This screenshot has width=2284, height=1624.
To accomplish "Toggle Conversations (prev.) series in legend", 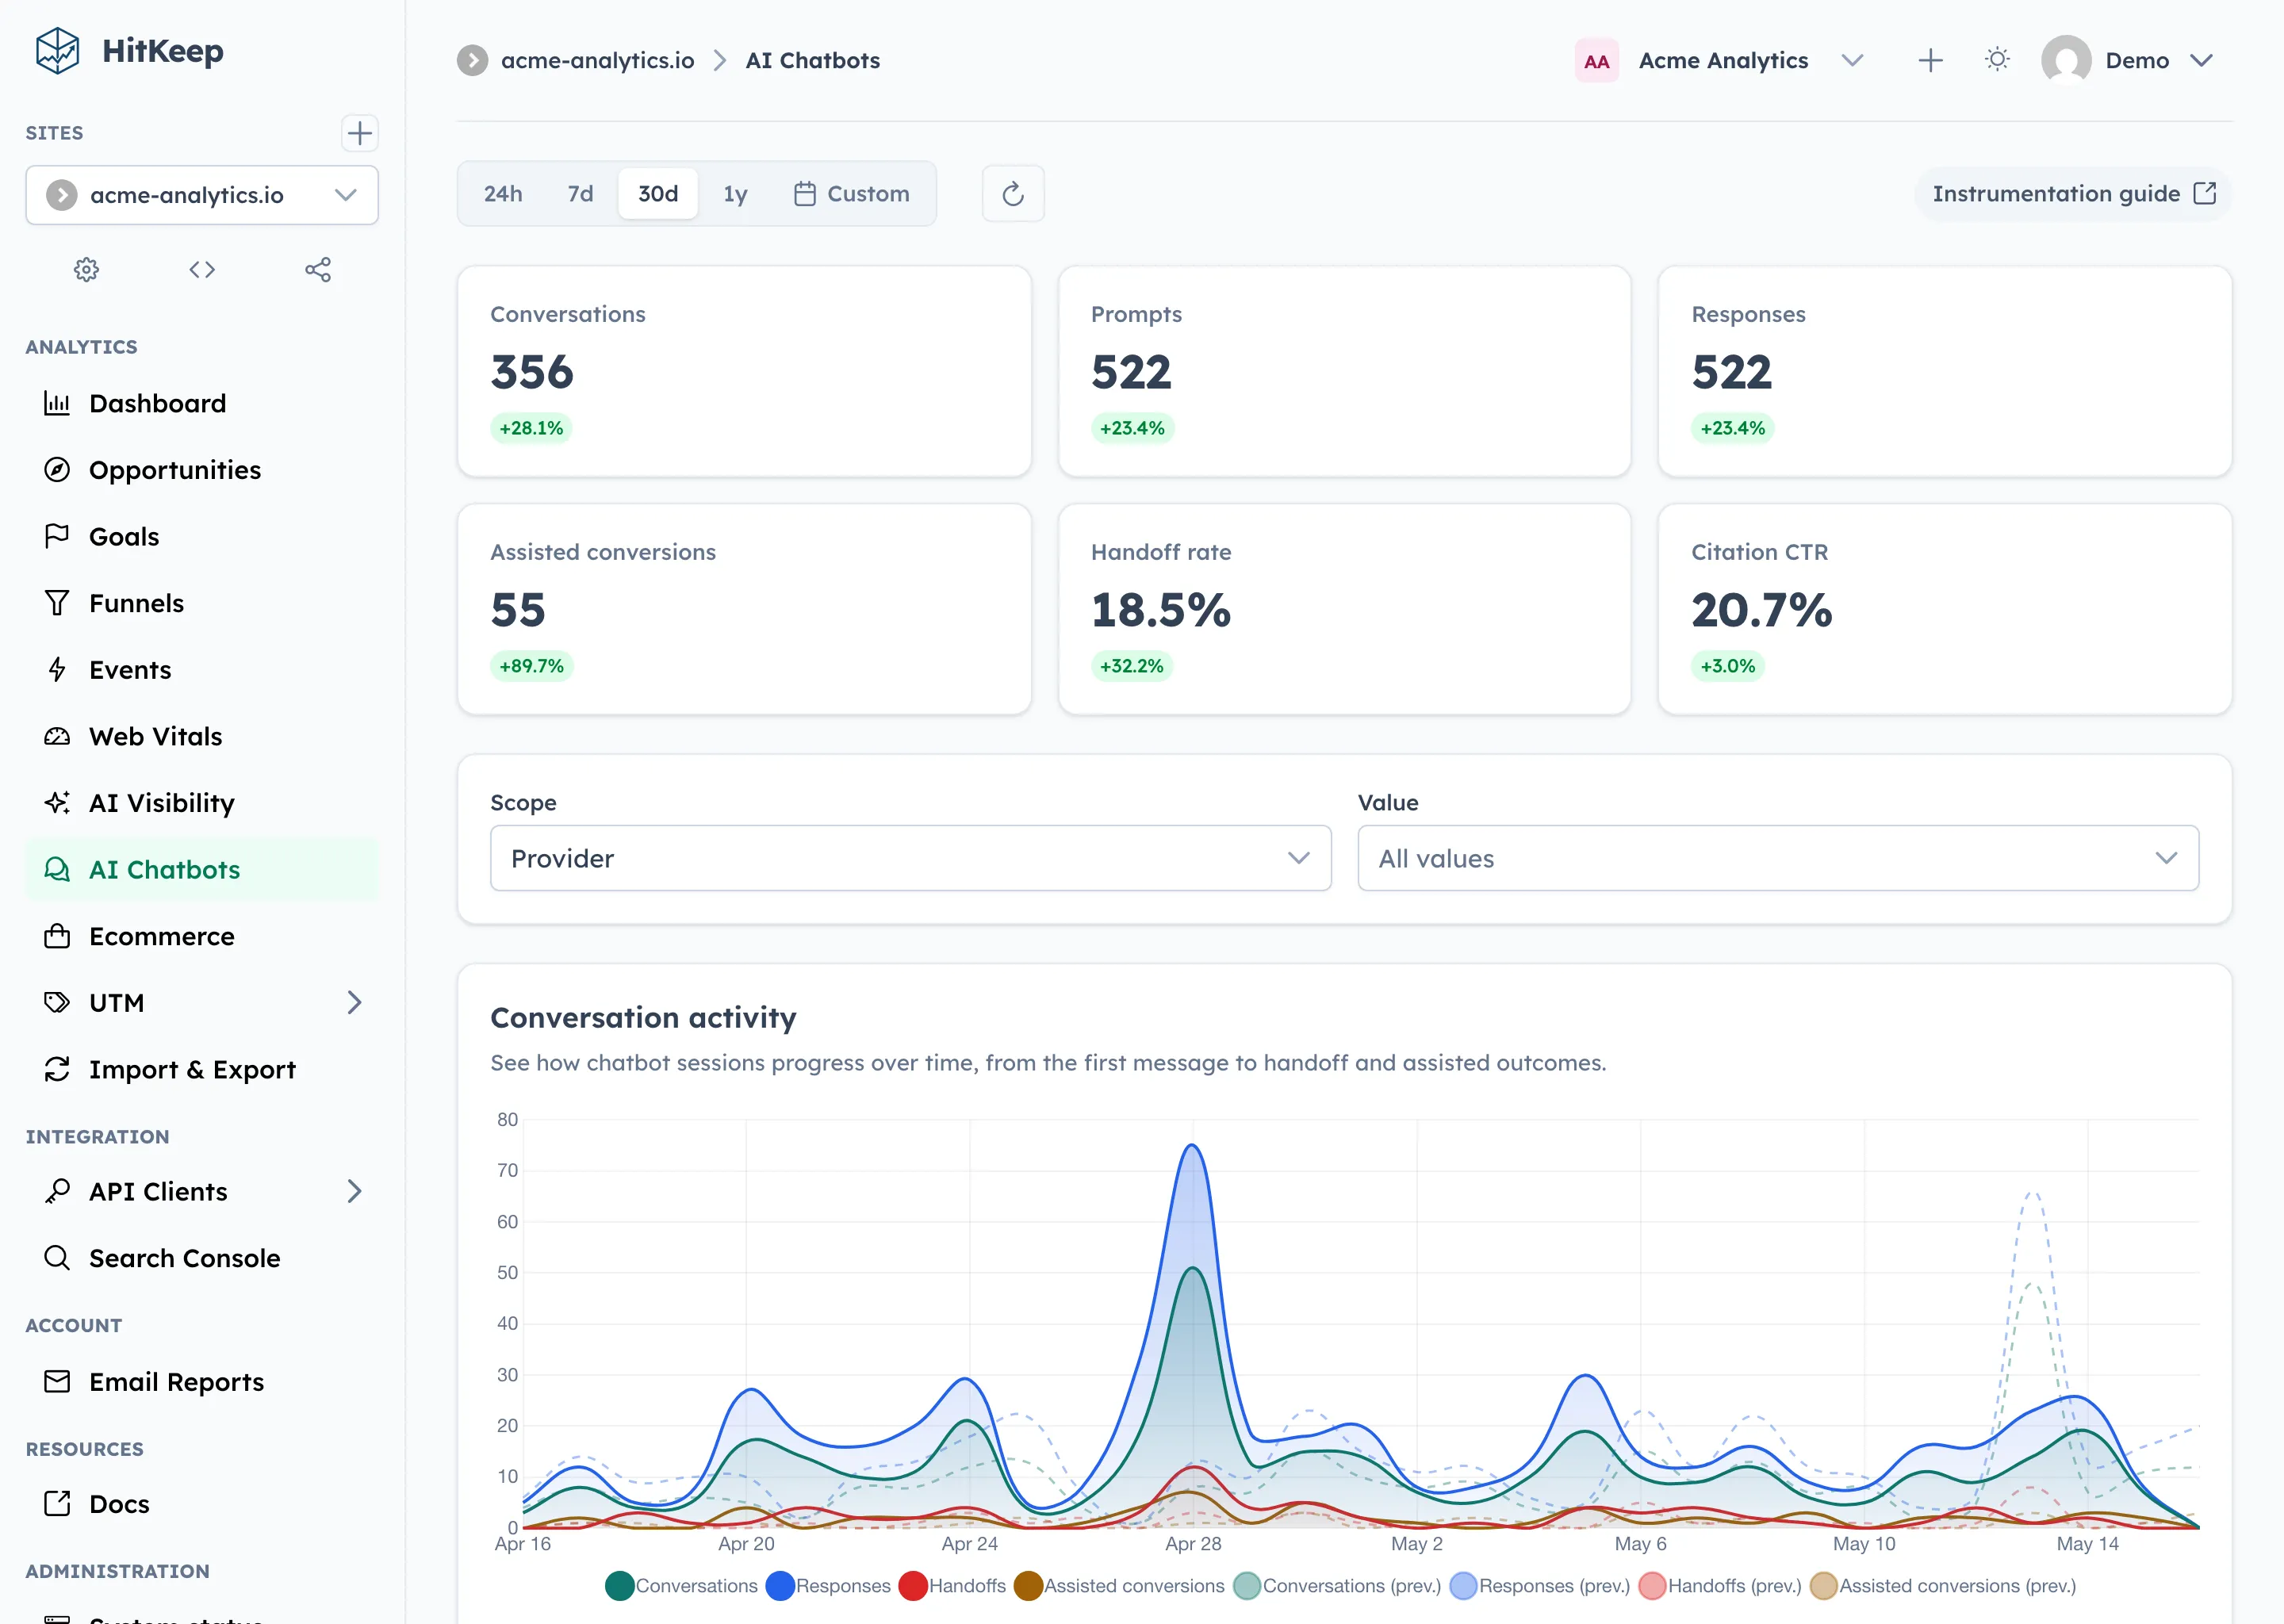I will pyautogui.click(x=1337, y=1587).
